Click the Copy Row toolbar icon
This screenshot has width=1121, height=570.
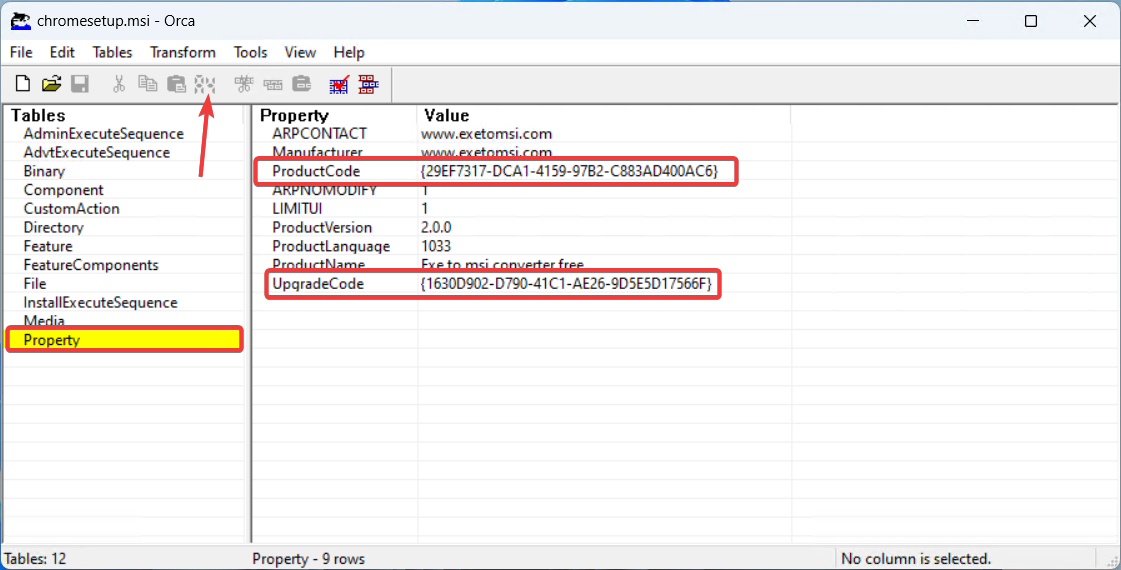coord(272,84)
